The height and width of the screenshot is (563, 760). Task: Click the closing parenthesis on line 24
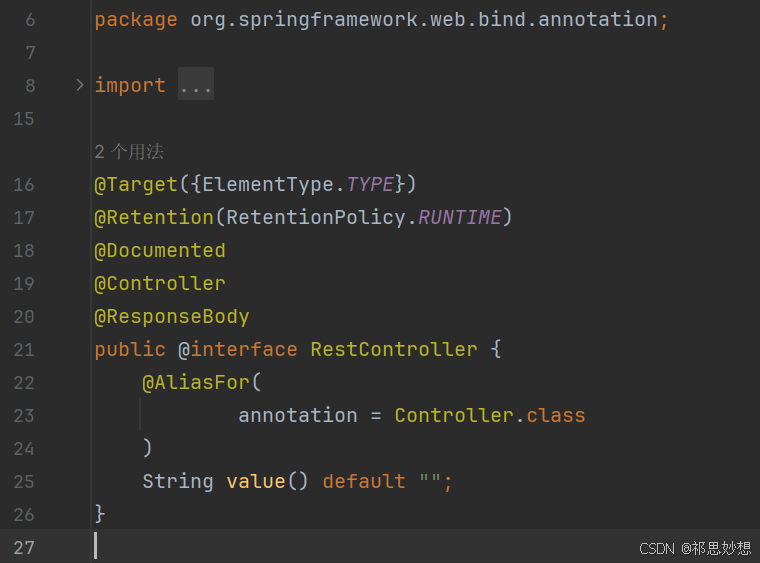click(x=147, y=448)
